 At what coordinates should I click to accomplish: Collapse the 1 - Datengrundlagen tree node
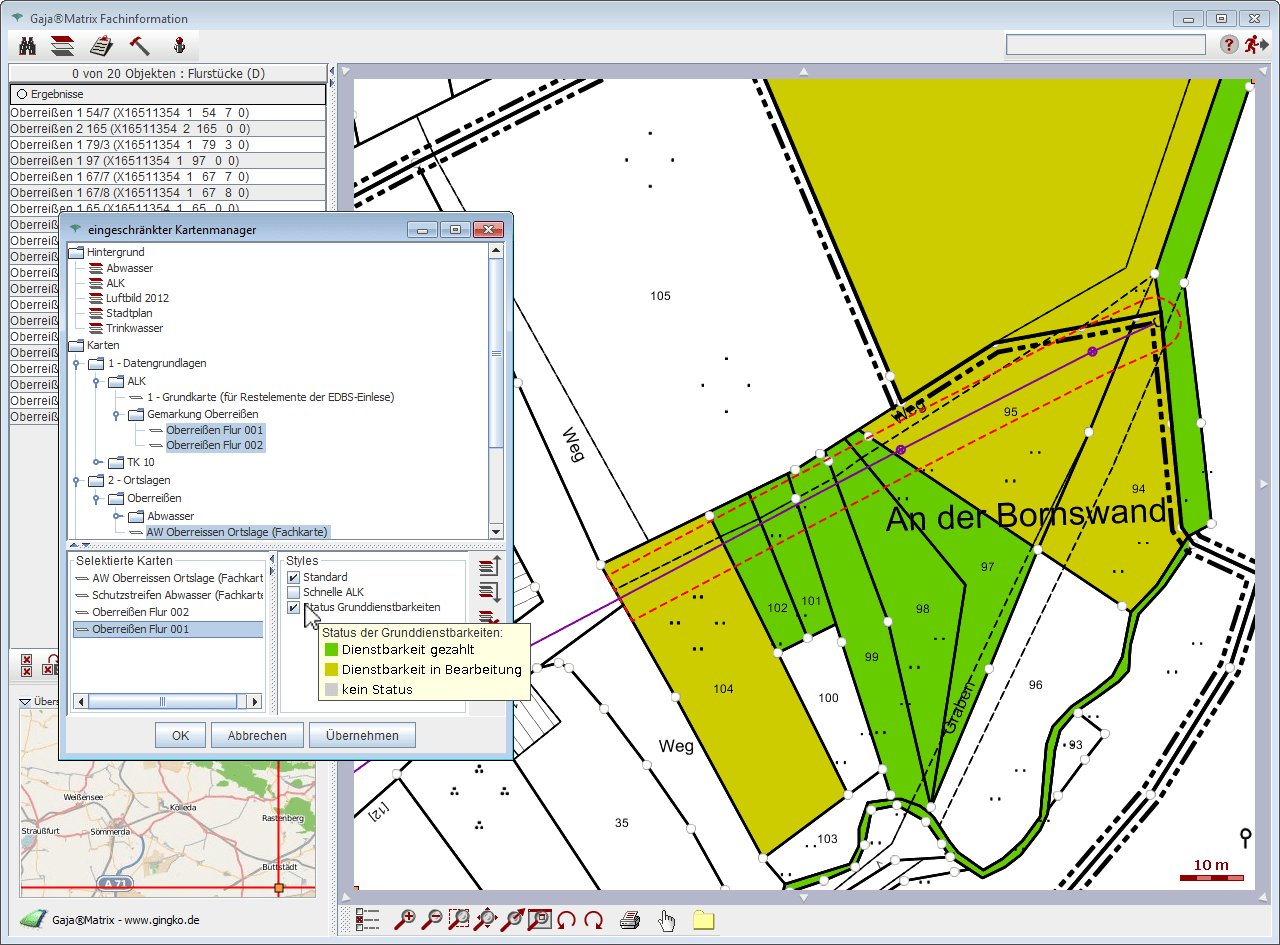point(76,364)
